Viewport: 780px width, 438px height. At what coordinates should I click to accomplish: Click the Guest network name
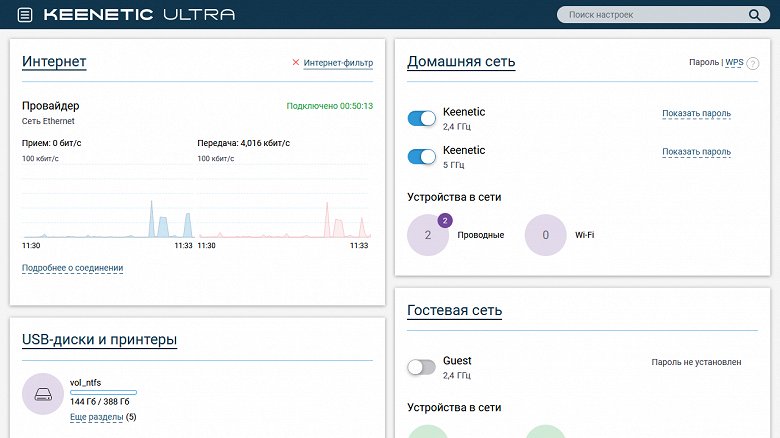[x=457, y=360]
